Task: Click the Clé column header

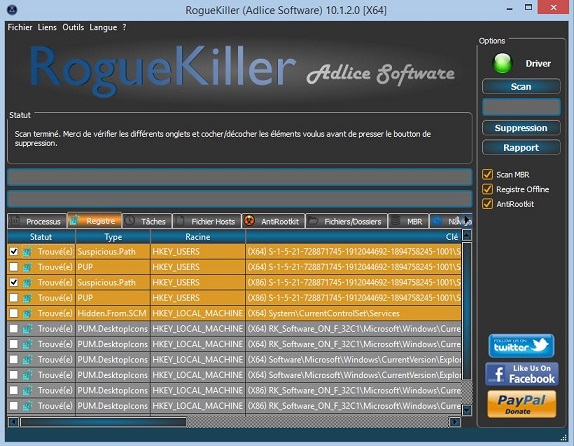Action: (353, 237)
